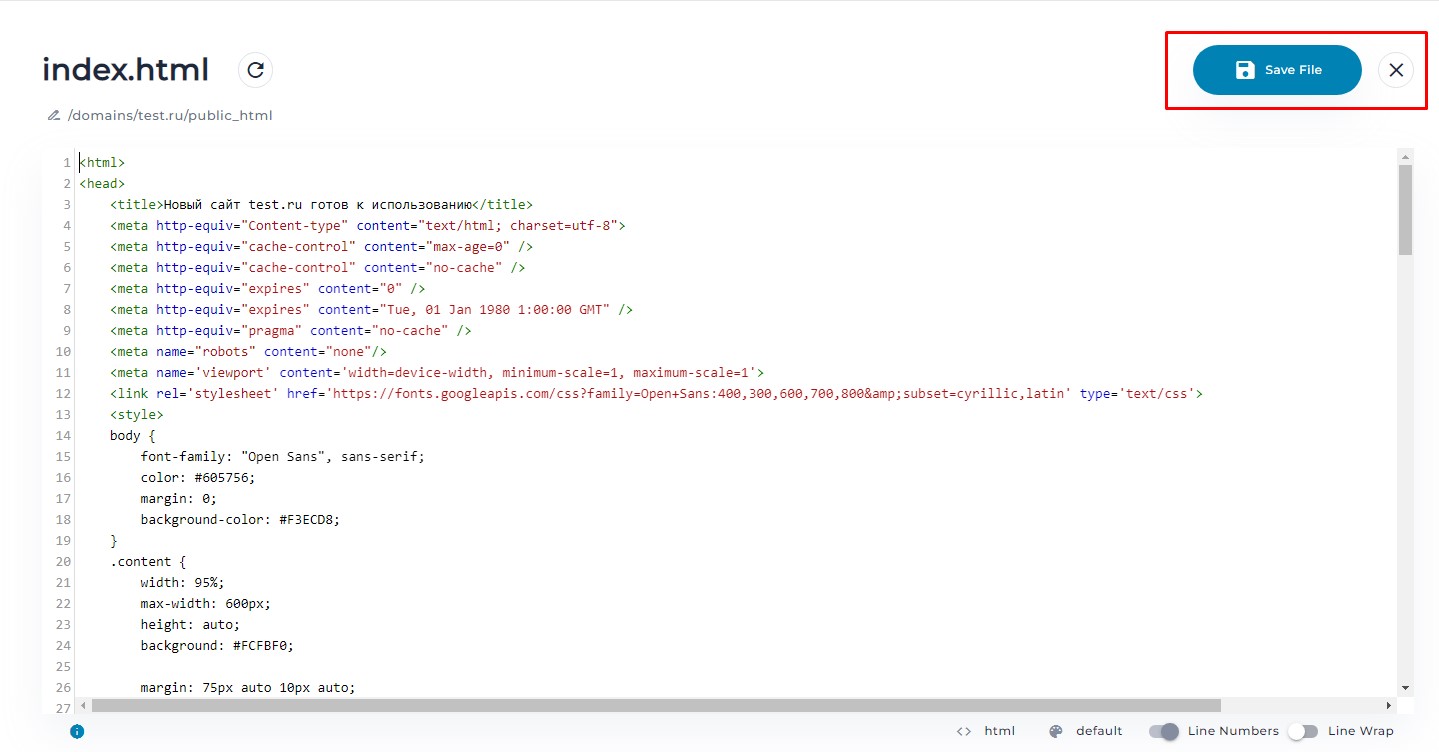Click the scroll right arrow of editor
The height and width of the screenshot is (752, 1439).
[1388, 705]
